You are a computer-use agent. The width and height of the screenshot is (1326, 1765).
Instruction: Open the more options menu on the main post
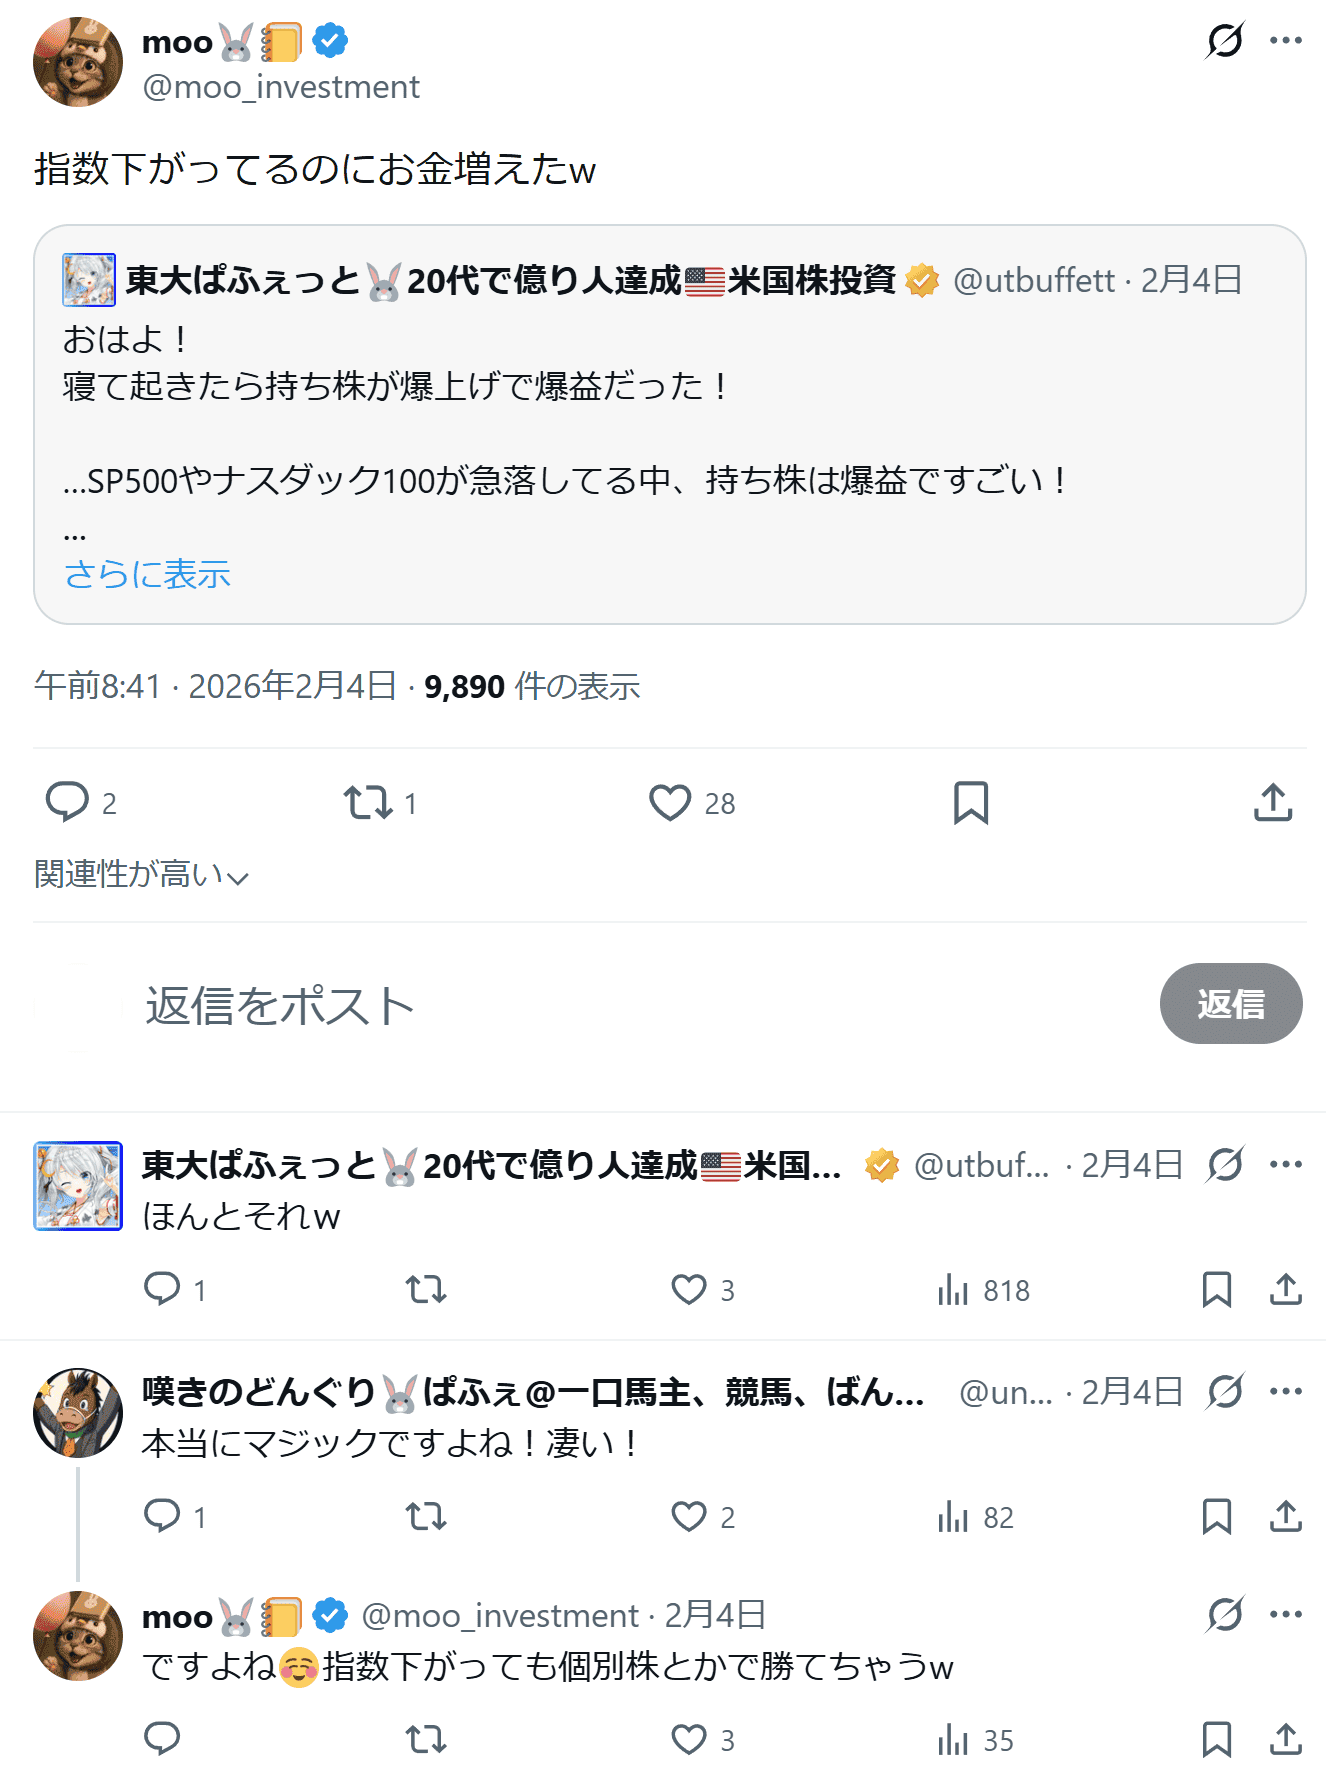(x=1285, y=41)
